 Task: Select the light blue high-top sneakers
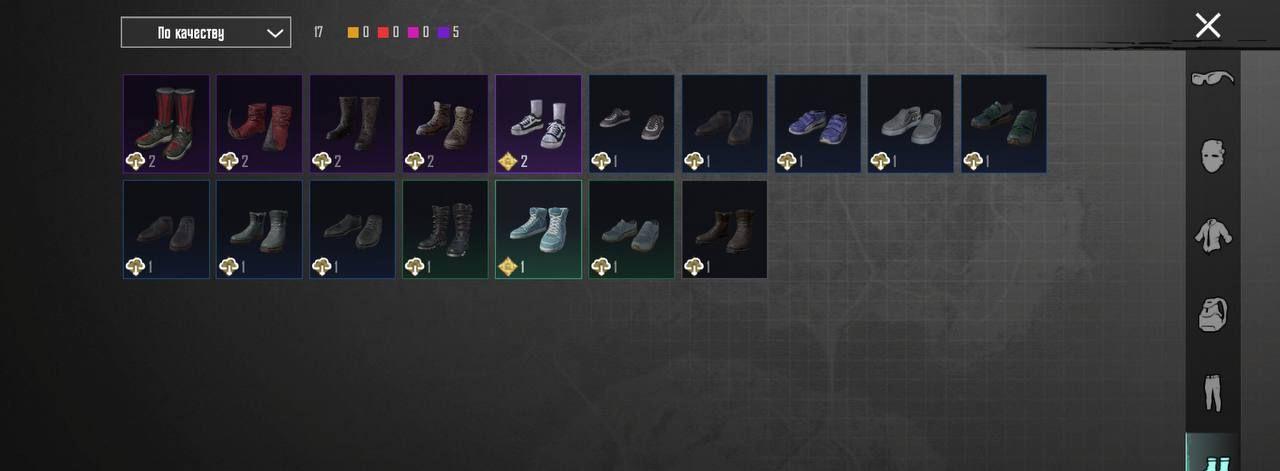538,229
